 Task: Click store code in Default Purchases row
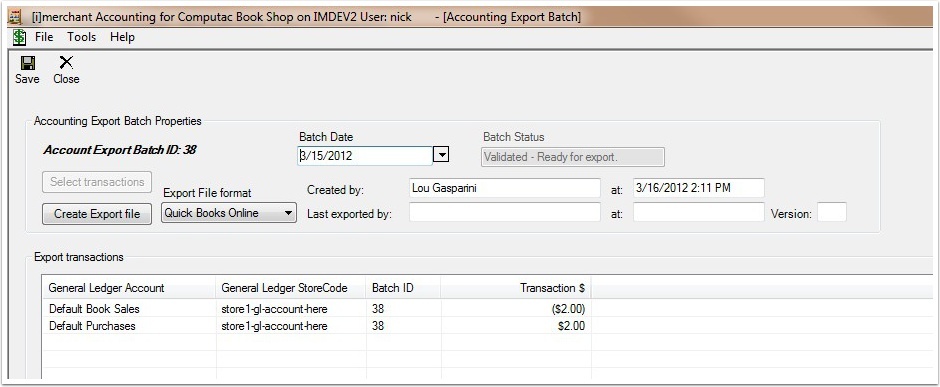click(x=275, y=326)
